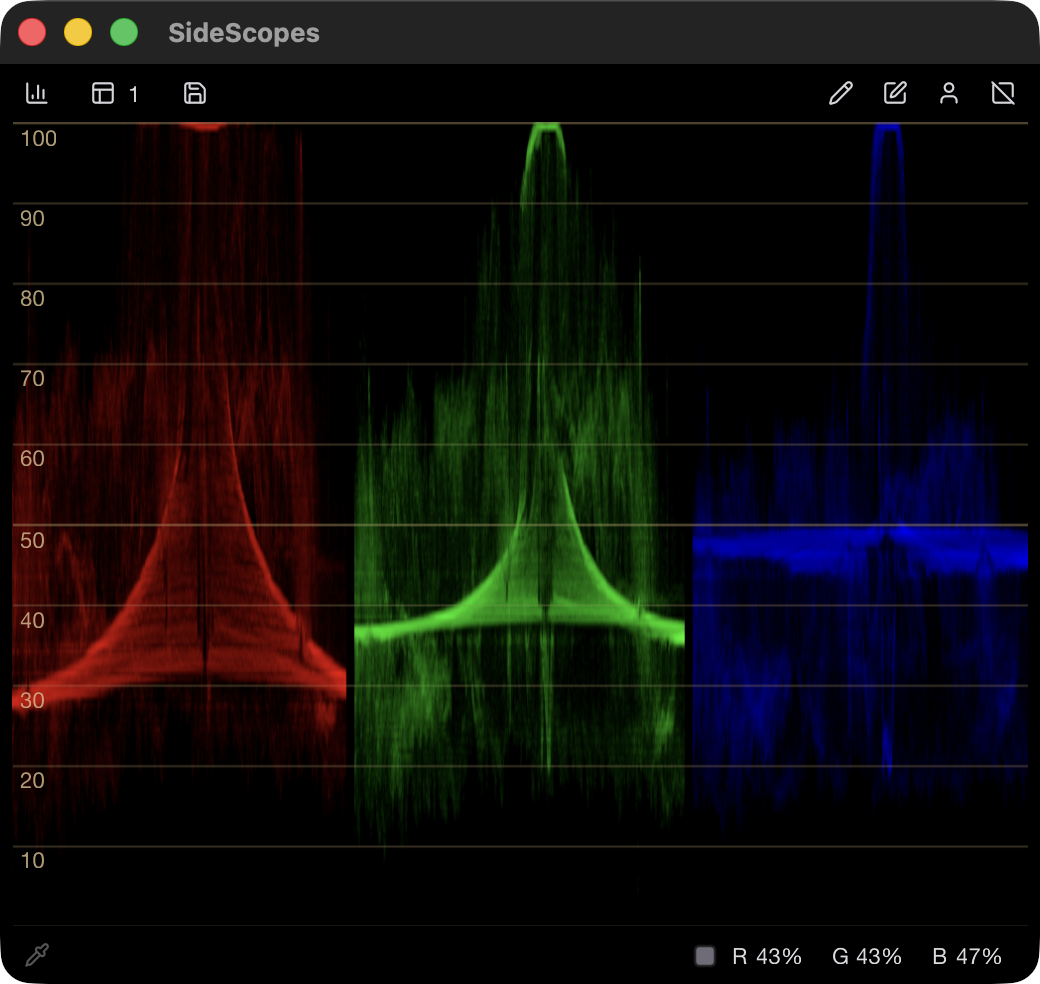Toggle the crossed-out frame icon
This screenshot has width=1040, height=984.
pyautogui.click(x=1003, y=93)
